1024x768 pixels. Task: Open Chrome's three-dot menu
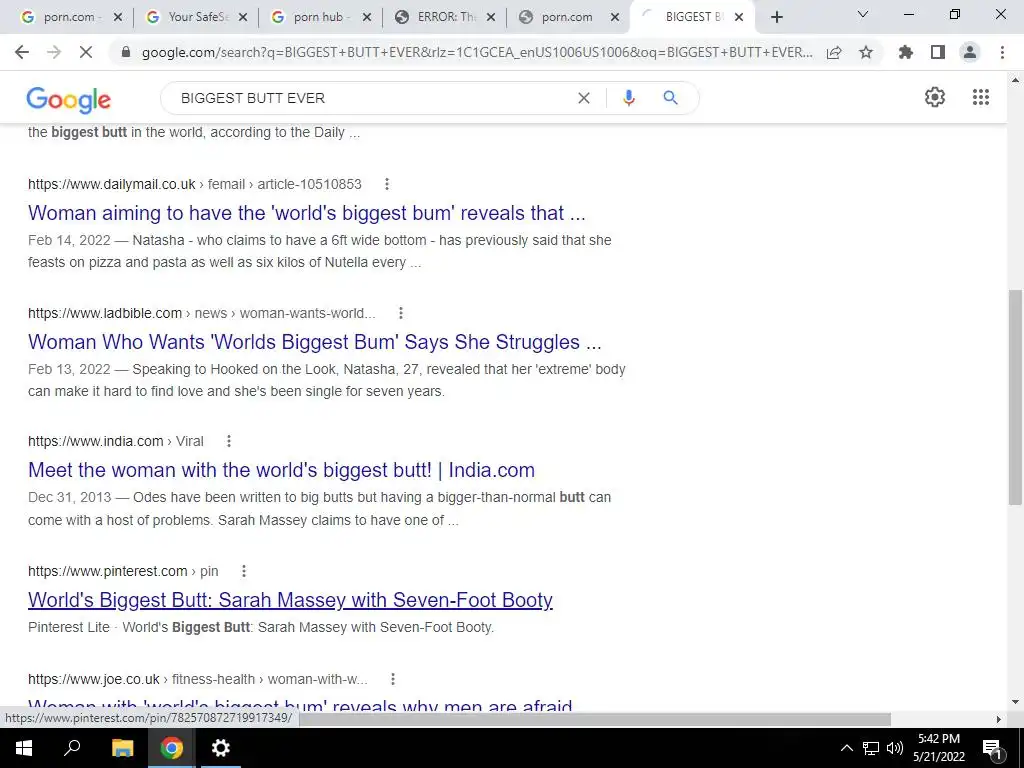[1002, 52]
